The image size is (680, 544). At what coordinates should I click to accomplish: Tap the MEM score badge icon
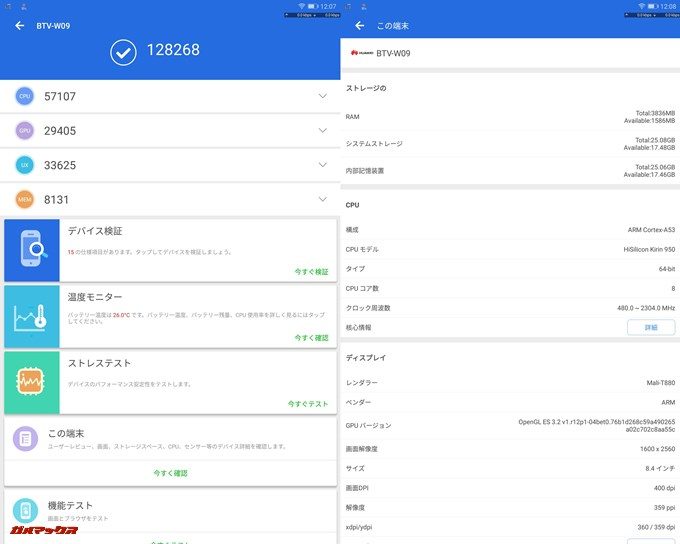(x=25, y=199)
